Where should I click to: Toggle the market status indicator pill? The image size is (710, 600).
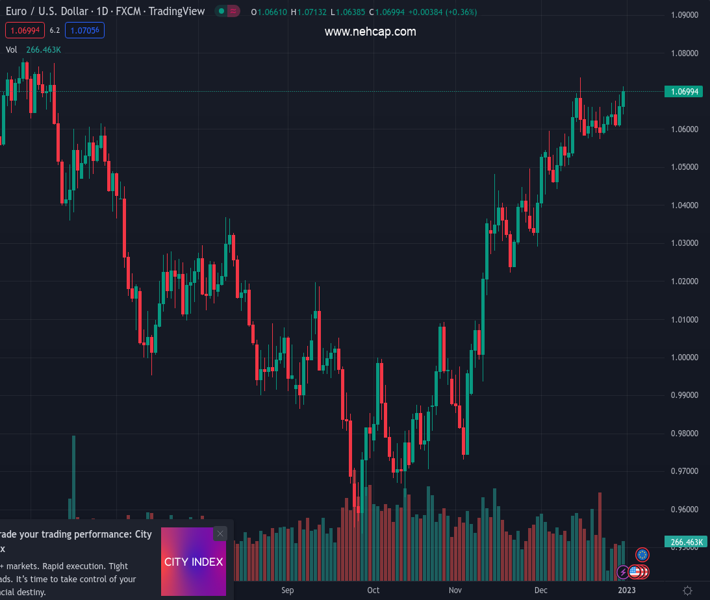(228, 12)
